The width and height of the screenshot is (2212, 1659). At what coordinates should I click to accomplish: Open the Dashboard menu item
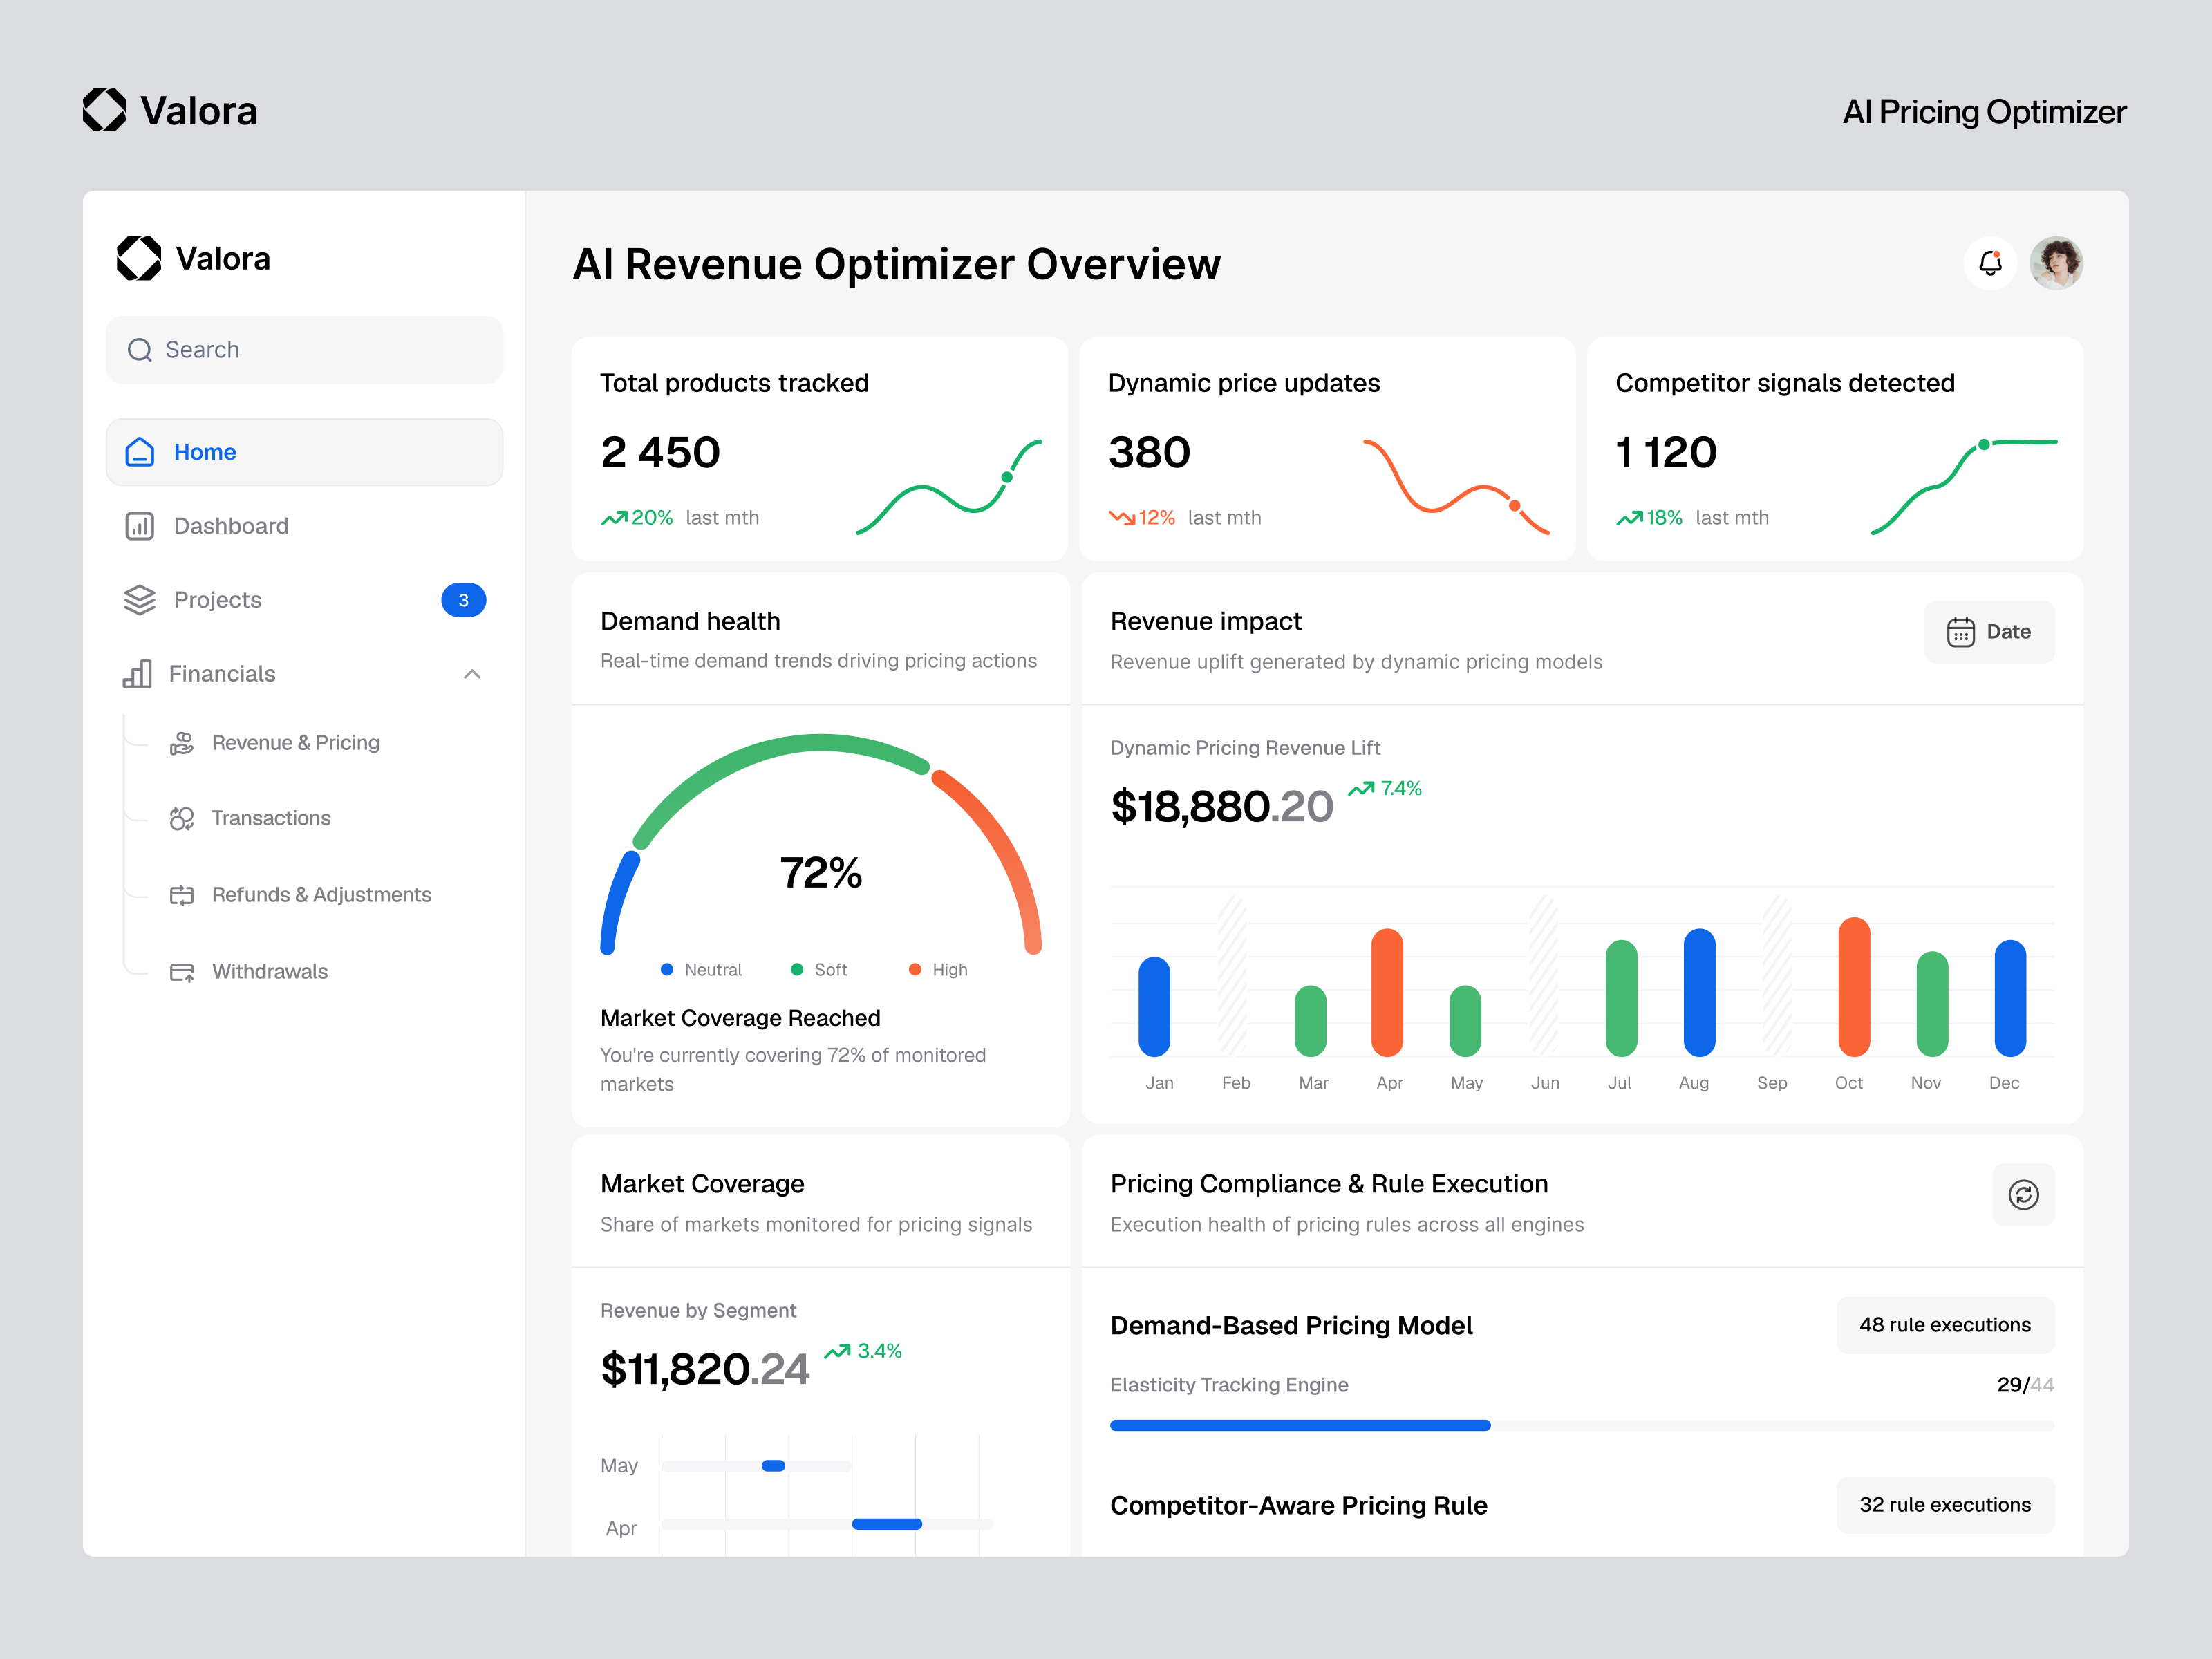click(230, 525)
